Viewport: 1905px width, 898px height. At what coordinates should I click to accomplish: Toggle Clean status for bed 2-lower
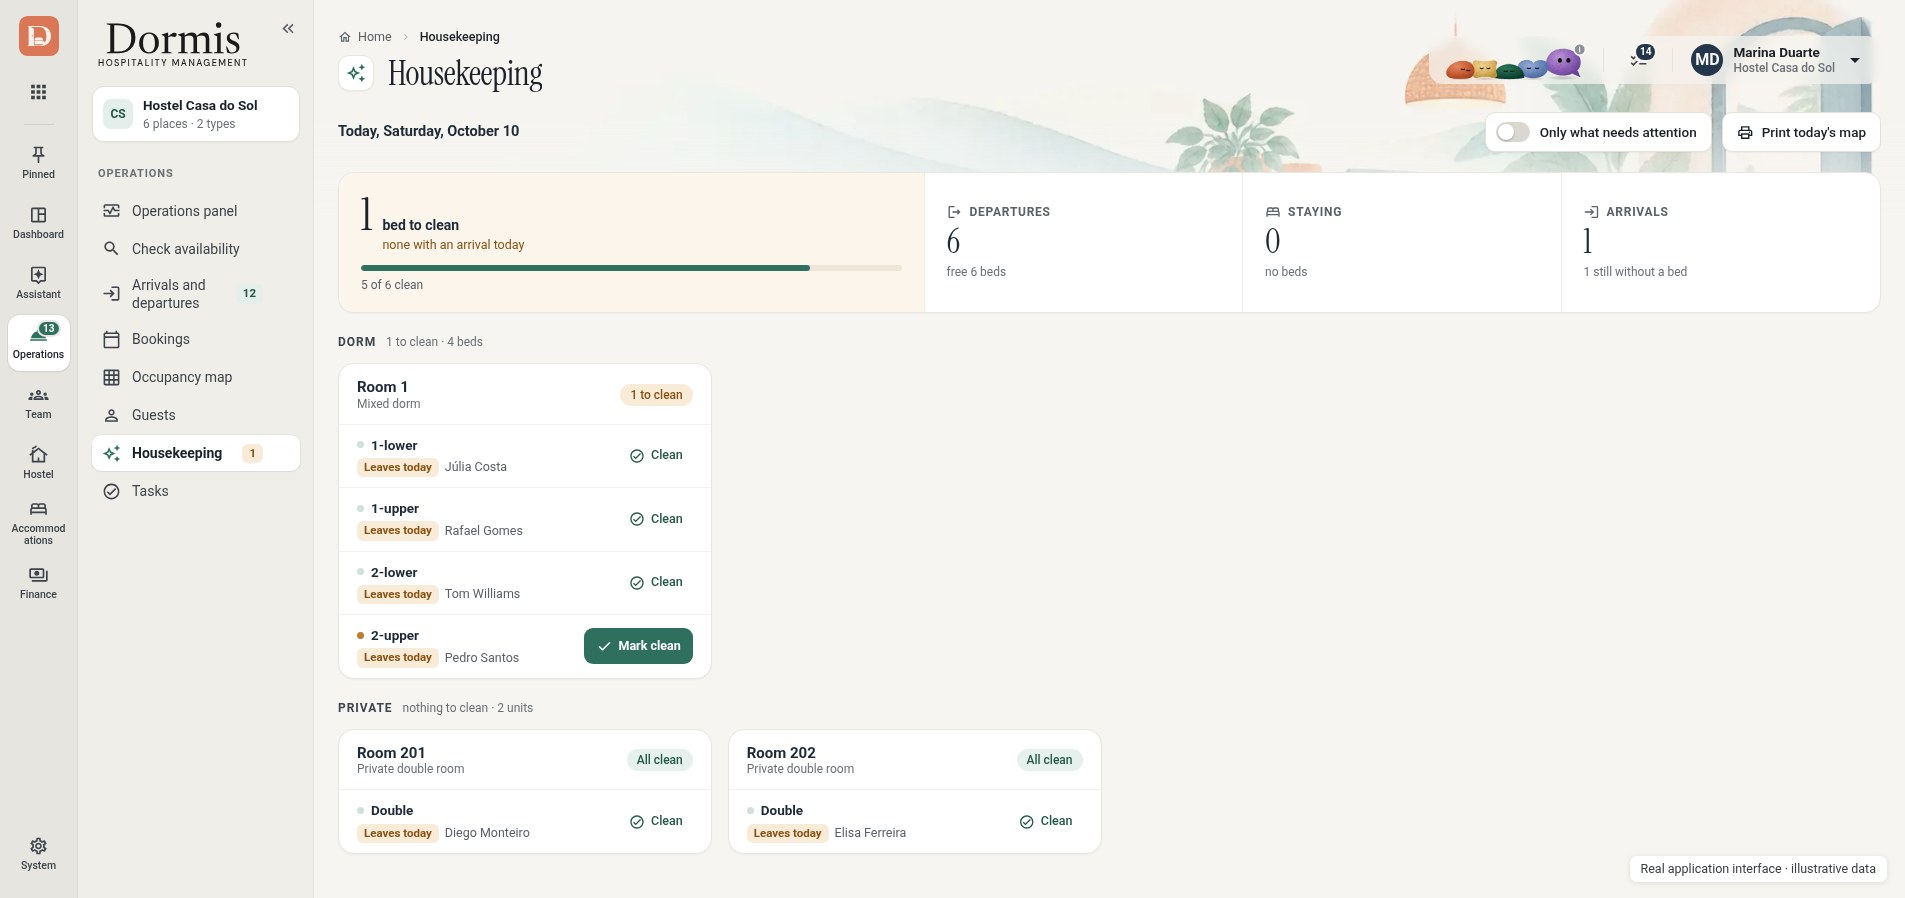656,582
